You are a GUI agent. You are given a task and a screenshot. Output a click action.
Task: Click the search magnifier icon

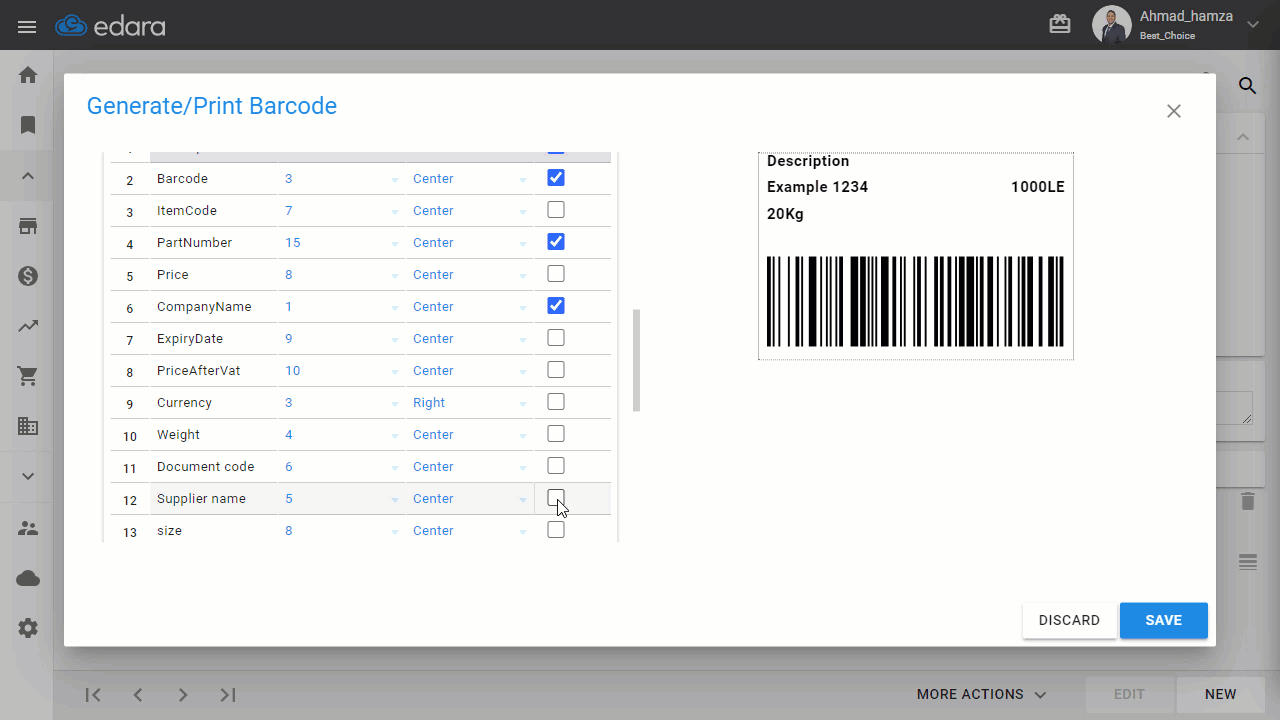pos(1247,86)
